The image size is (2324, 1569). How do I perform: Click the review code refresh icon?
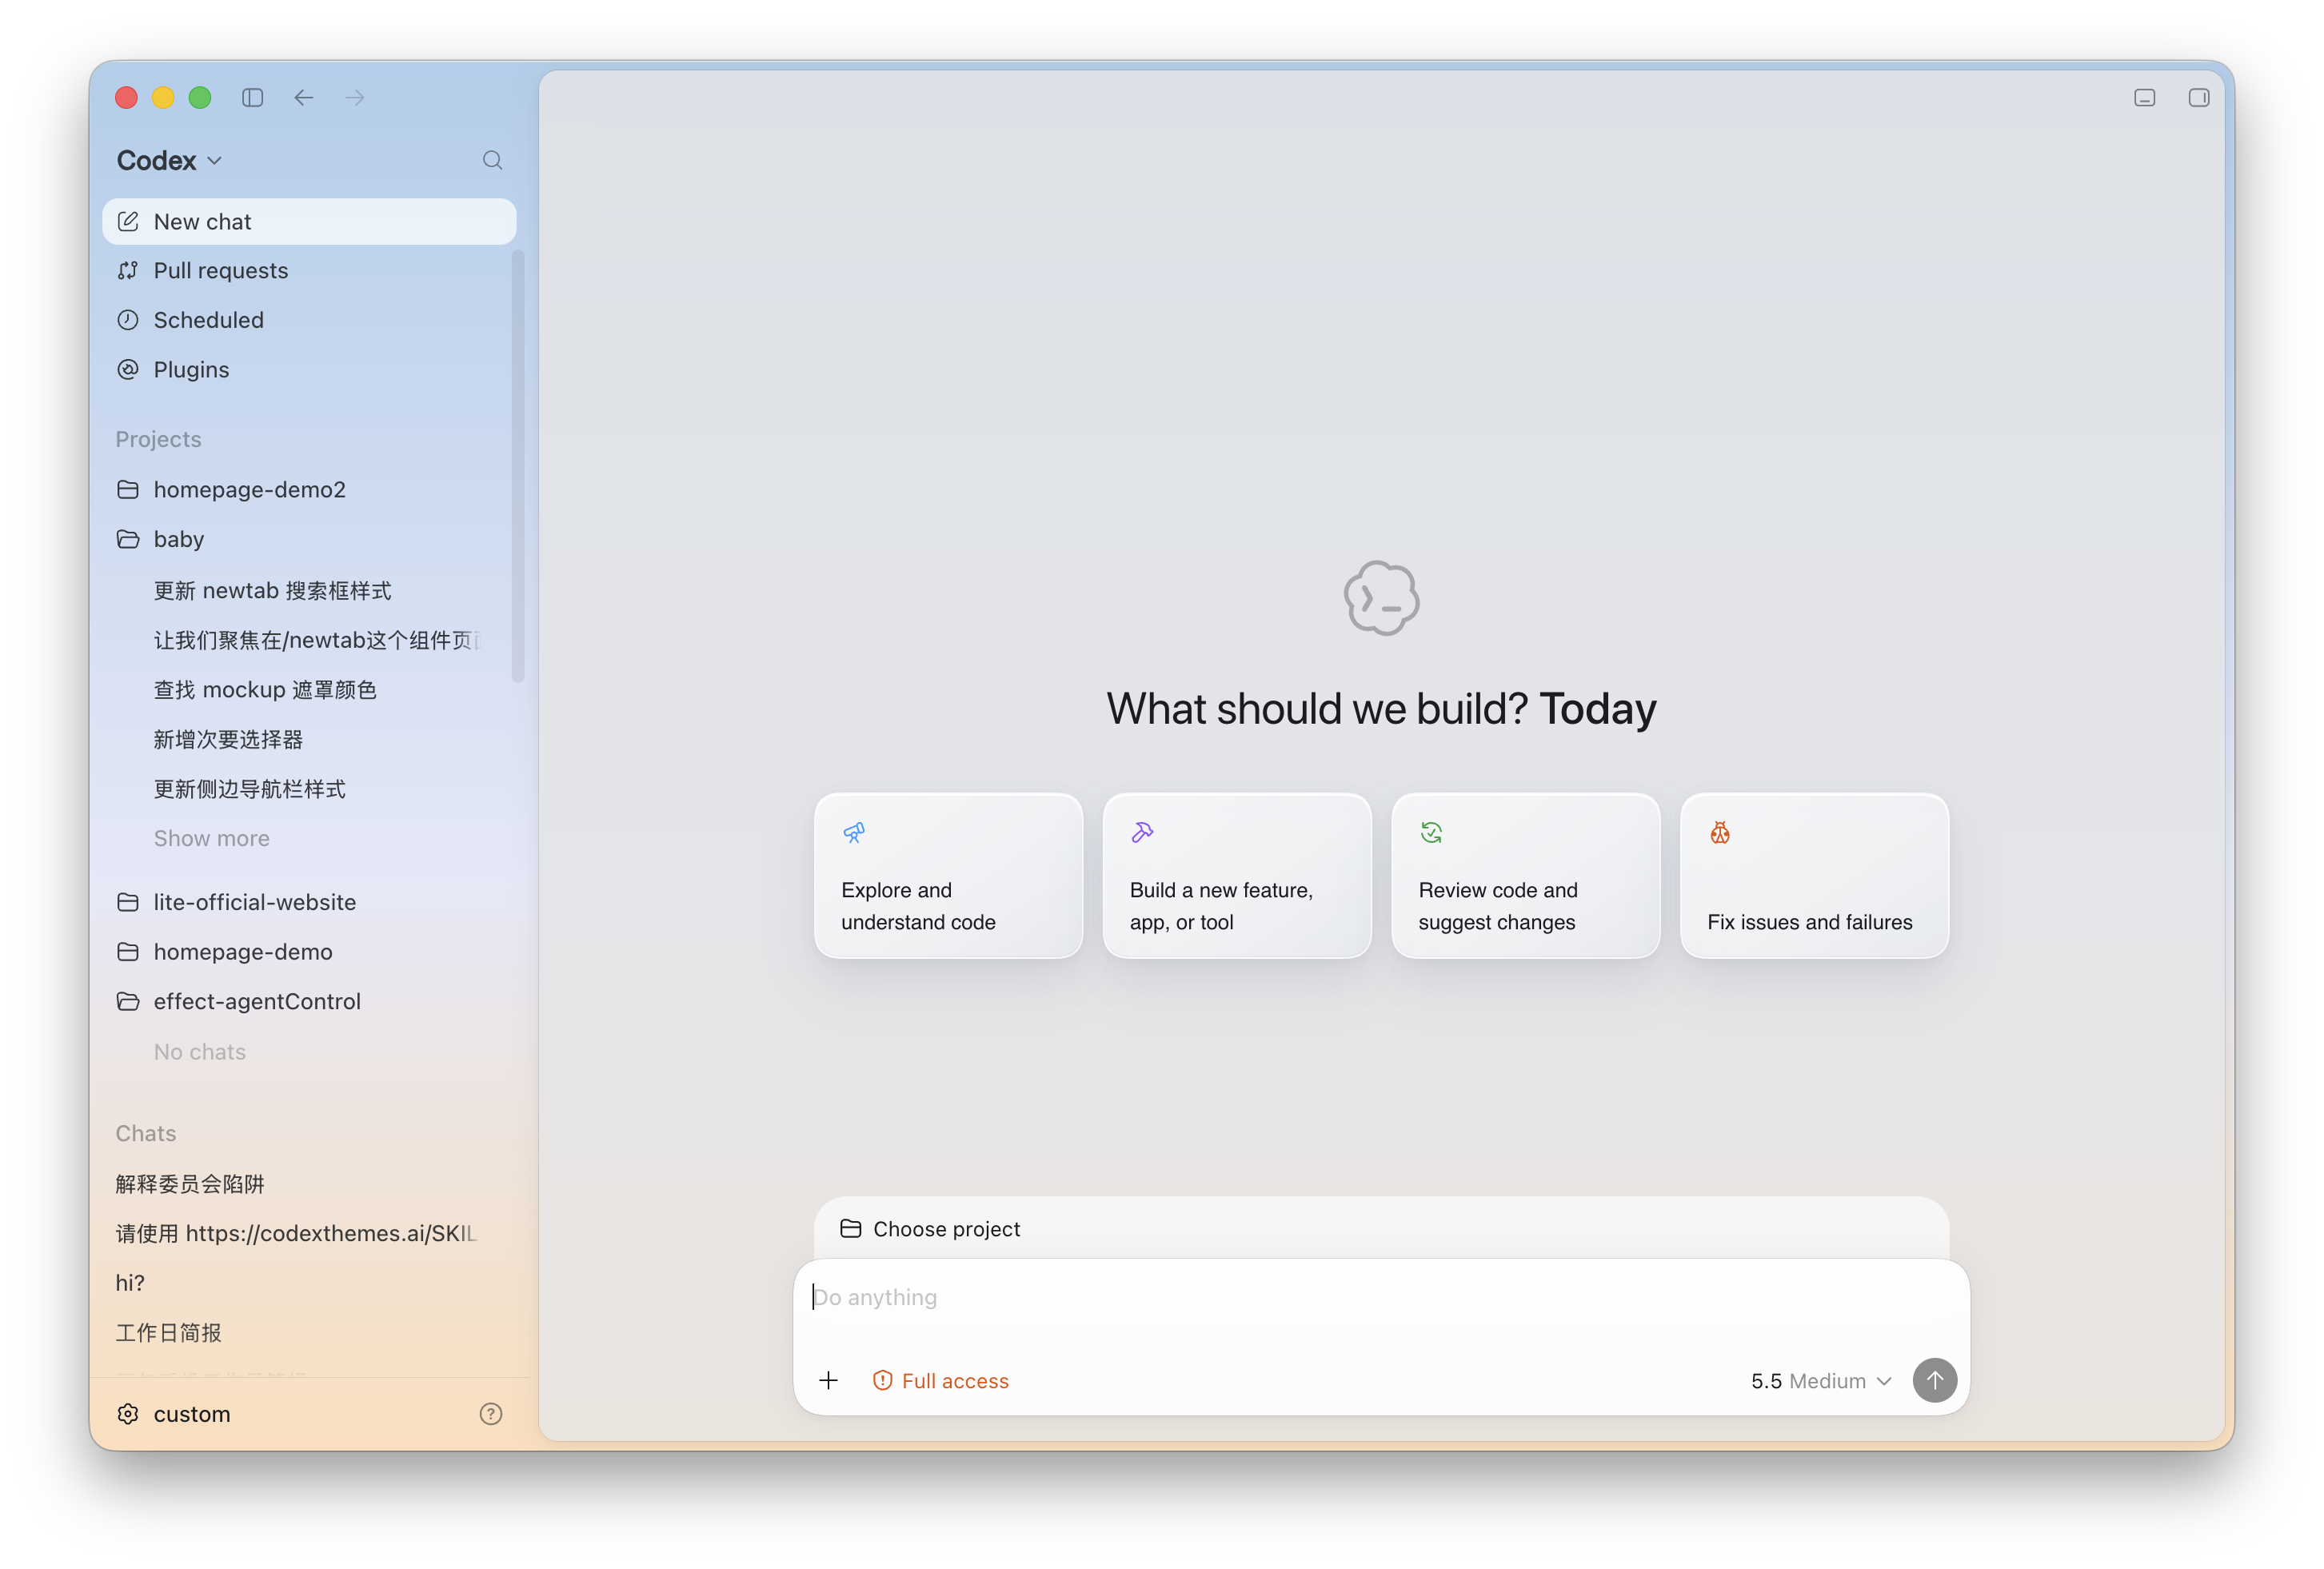click(x=1431, y=833)
